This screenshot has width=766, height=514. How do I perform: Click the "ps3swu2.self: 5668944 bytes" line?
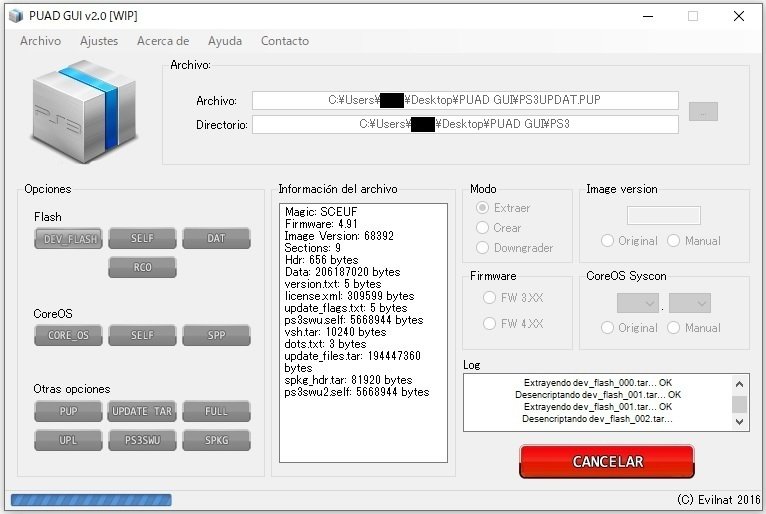[x=357, y=392]
